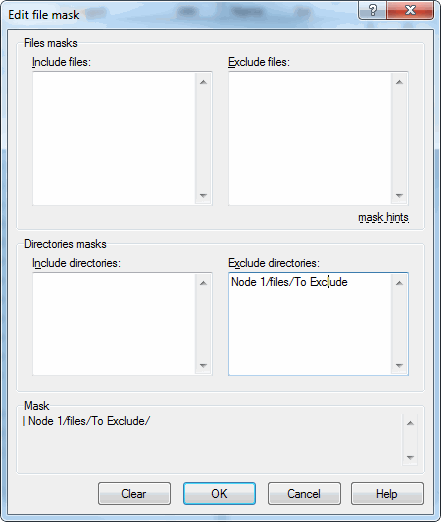Click up arrow in Include directories scrollbar

203,283
